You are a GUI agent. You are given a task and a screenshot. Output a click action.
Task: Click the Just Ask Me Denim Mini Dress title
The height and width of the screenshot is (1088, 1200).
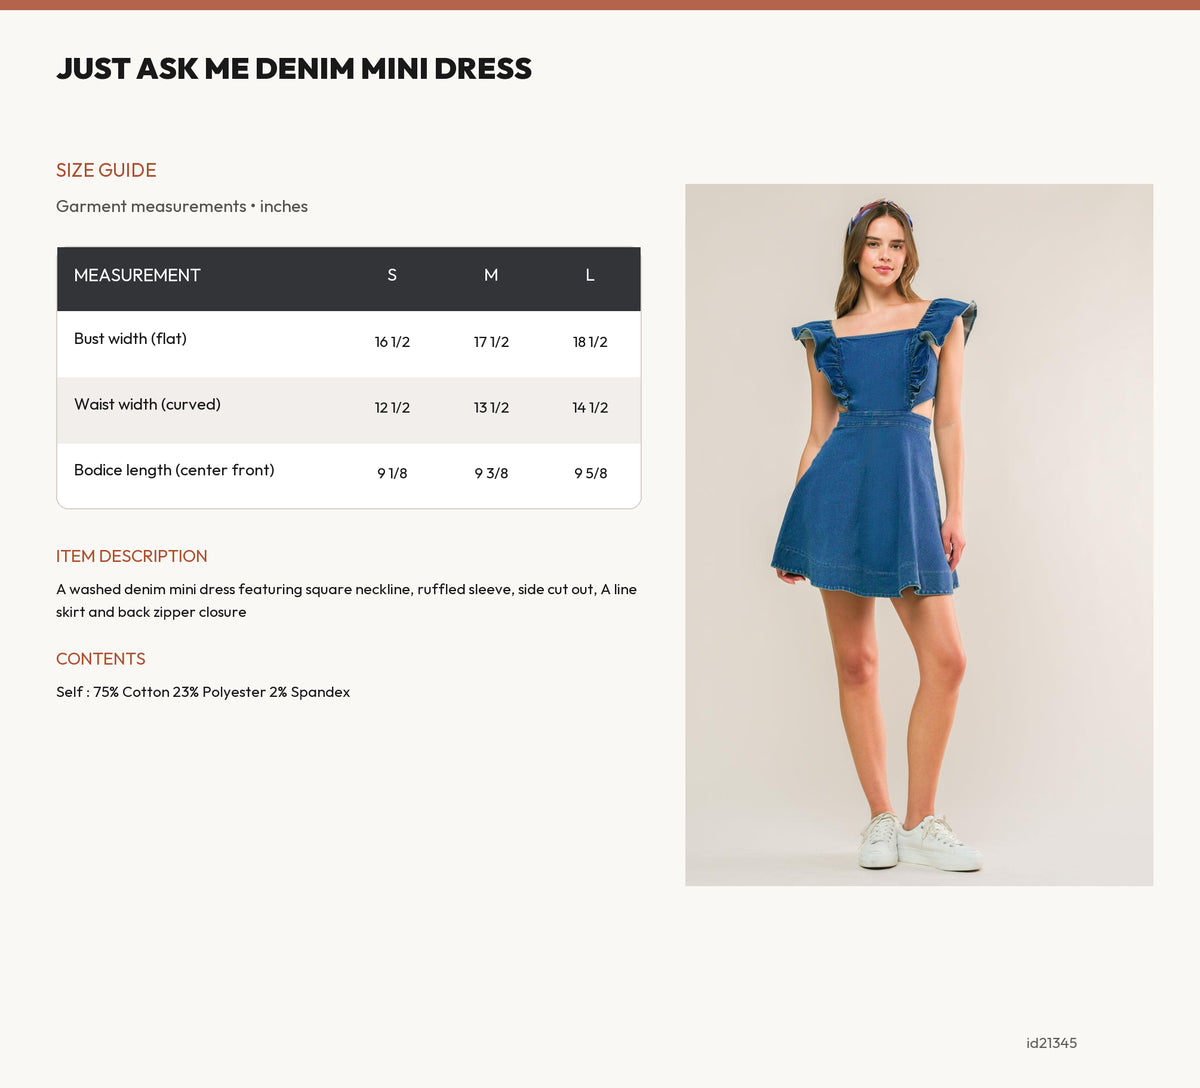pos(294,68)
